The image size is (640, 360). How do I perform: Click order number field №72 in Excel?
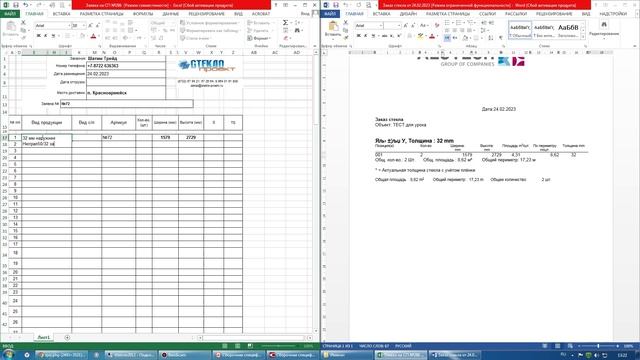click(127, 104)
